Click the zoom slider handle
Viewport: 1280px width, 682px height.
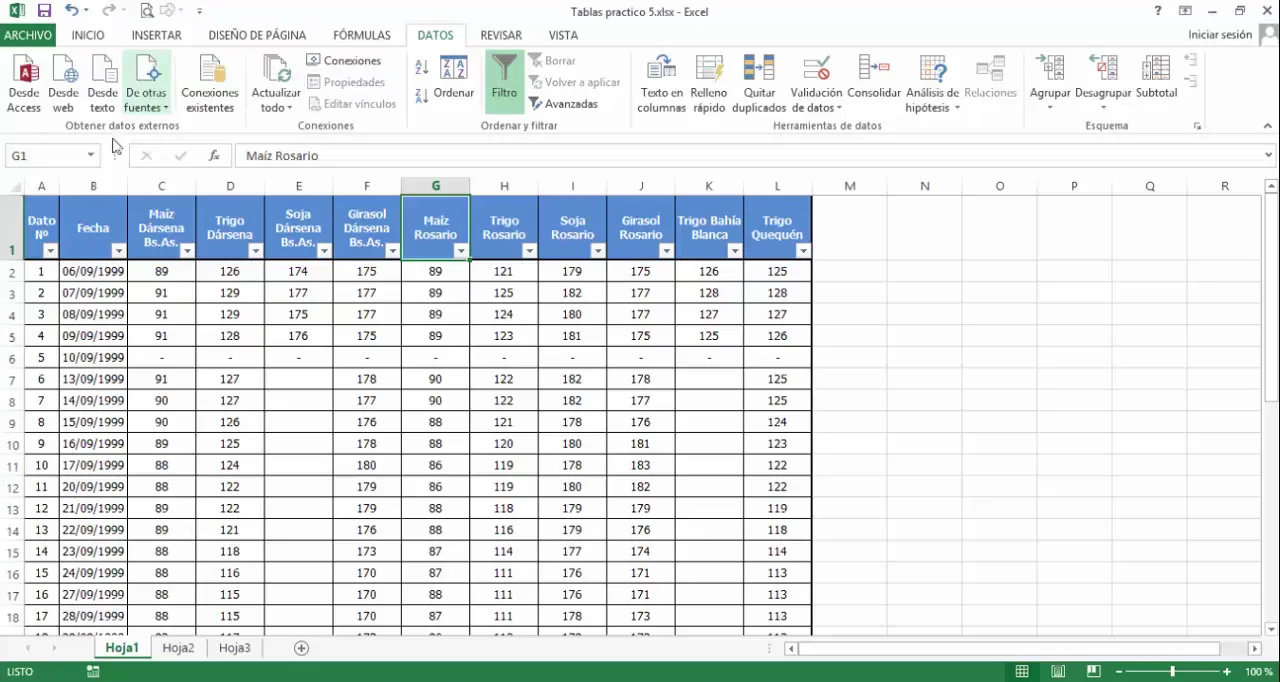(x=1173, y=672)
